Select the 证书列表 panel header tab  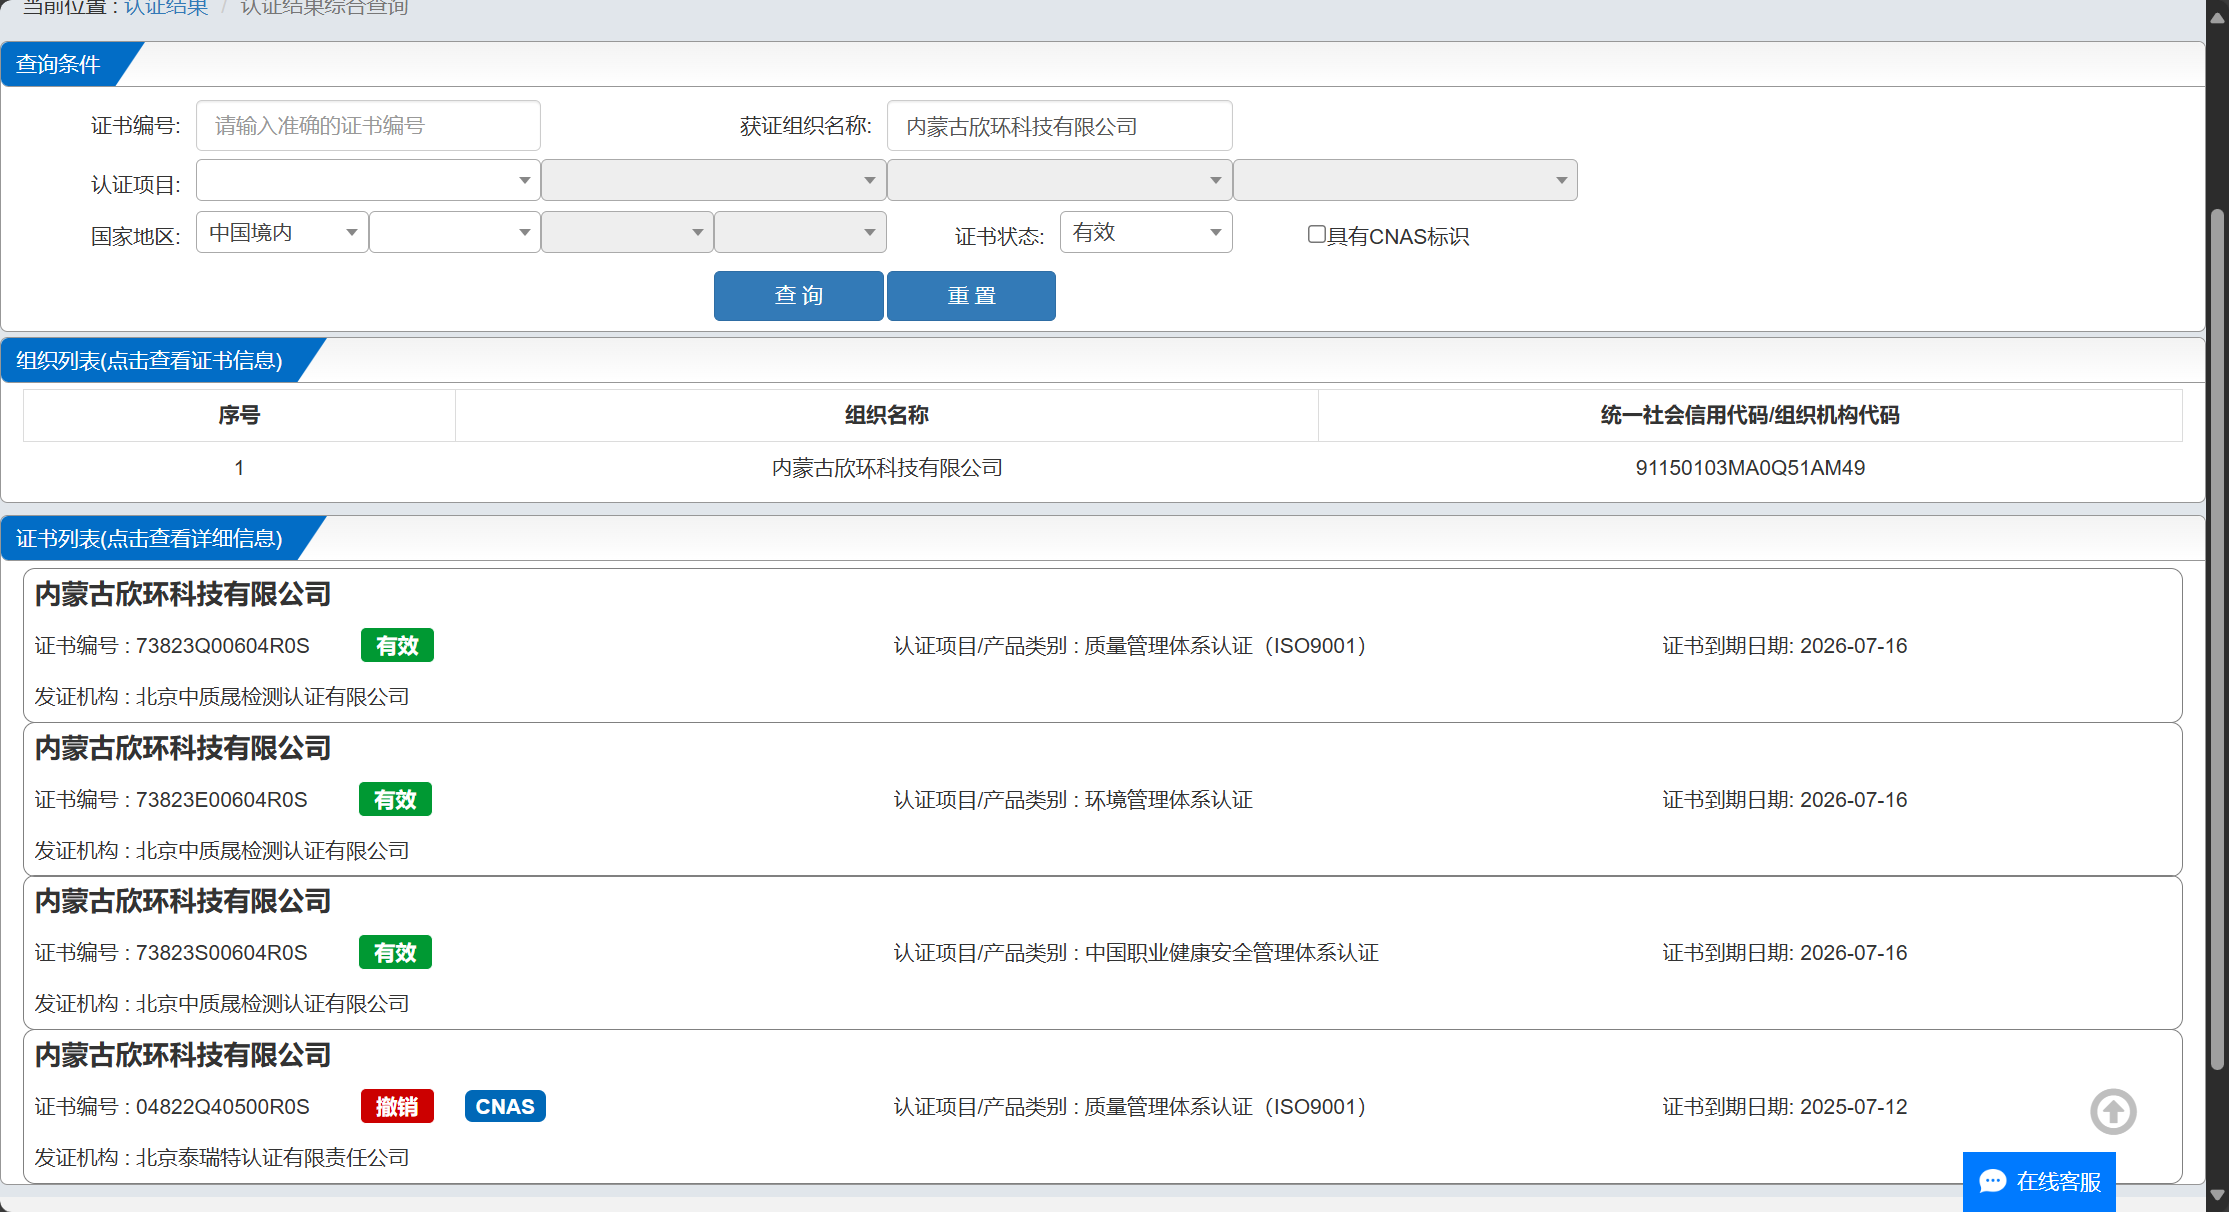pos(149,539)
